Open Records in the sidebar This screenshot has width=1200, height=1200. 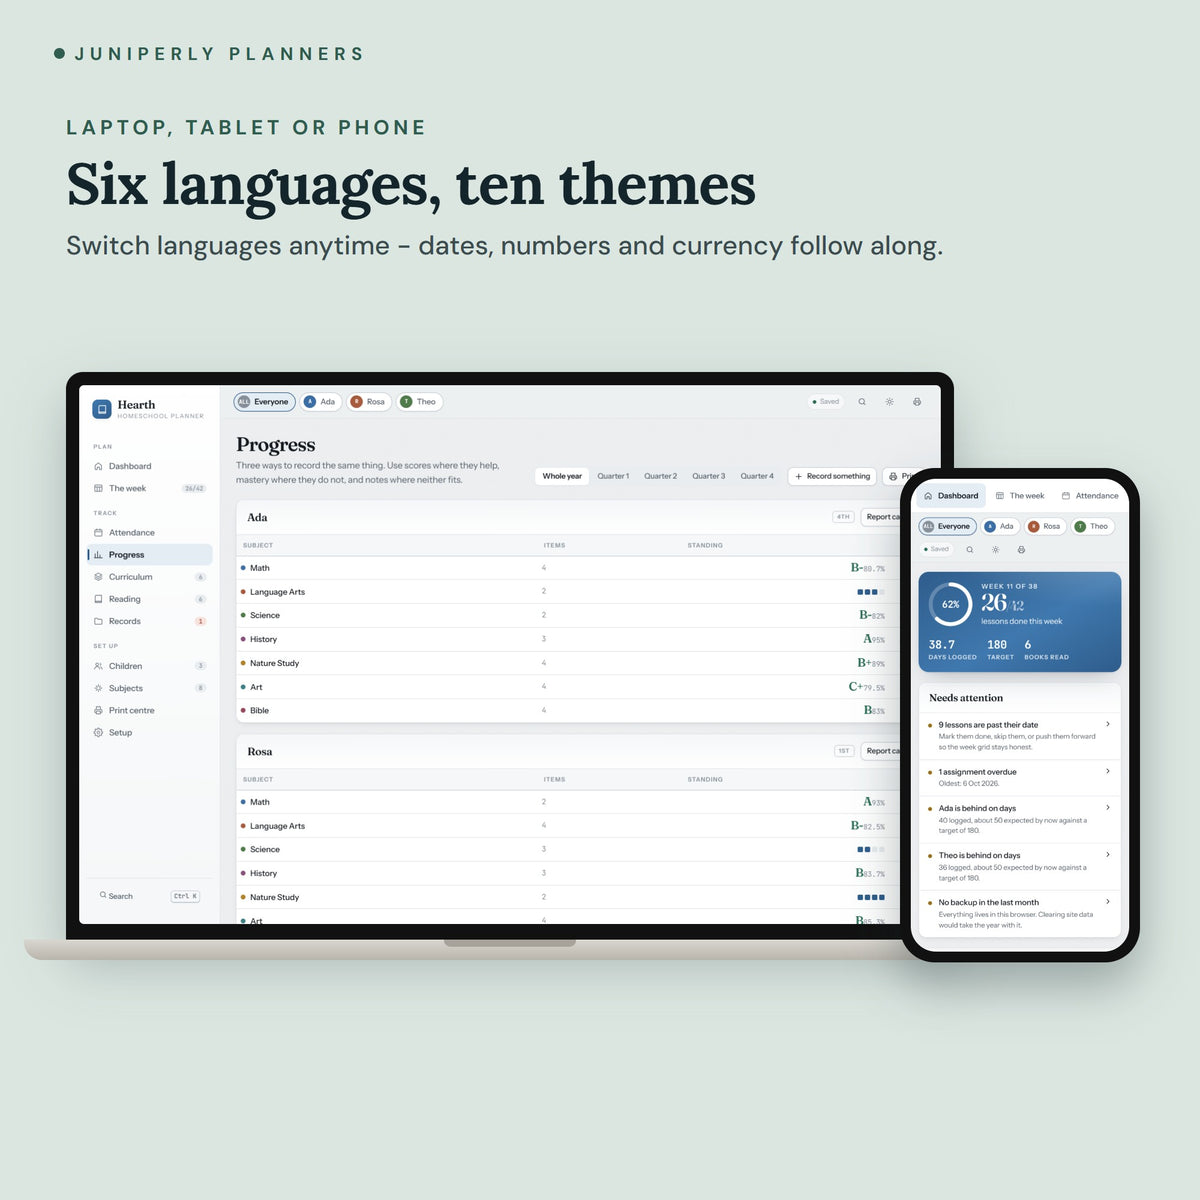(x=150, y=621)
